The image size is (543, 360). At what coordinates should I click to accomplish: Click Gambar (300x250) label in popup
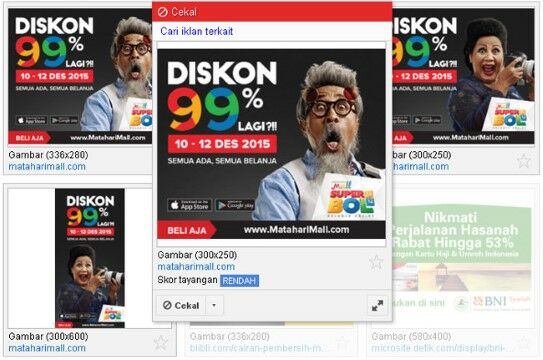pos(197,255)
